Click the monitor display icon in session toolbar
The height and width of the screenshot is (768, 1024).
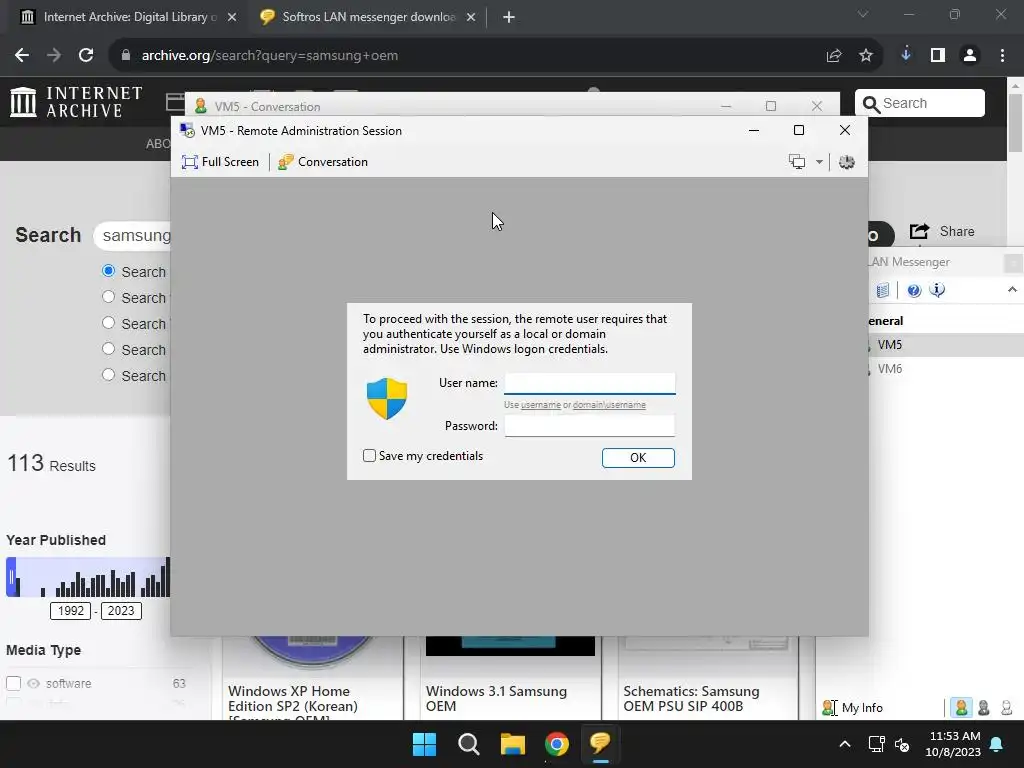[797, 162]
